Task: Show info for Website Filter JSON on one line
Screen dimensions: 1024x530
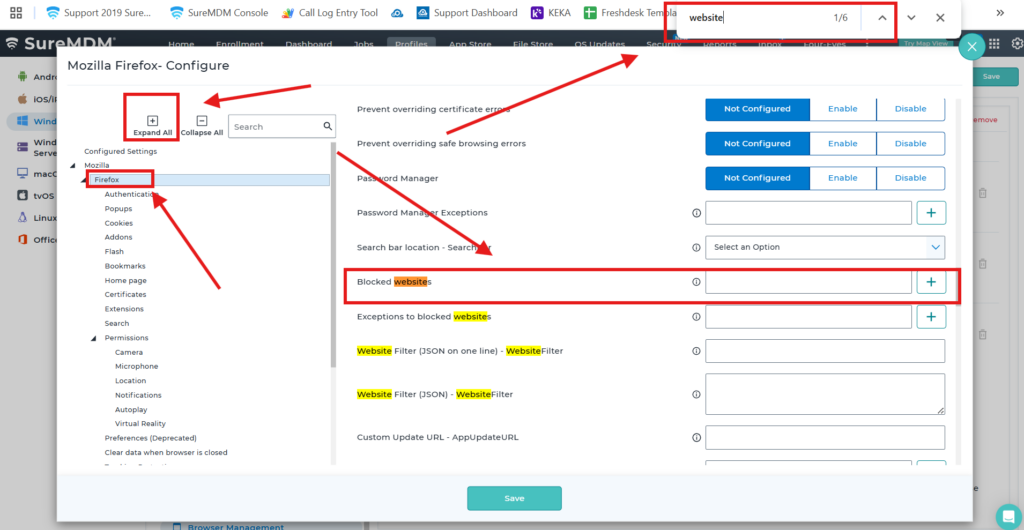Action: tap(696, 351)
